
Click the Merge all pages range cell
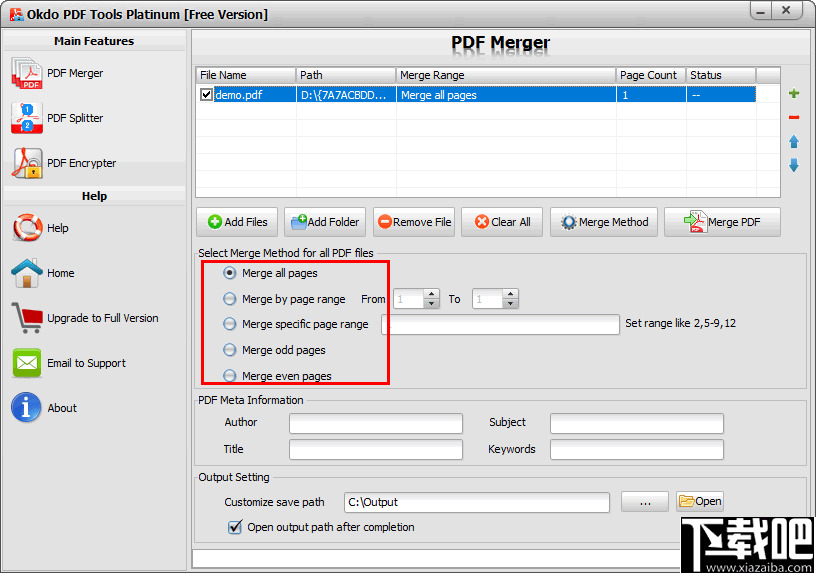[506, 95]
